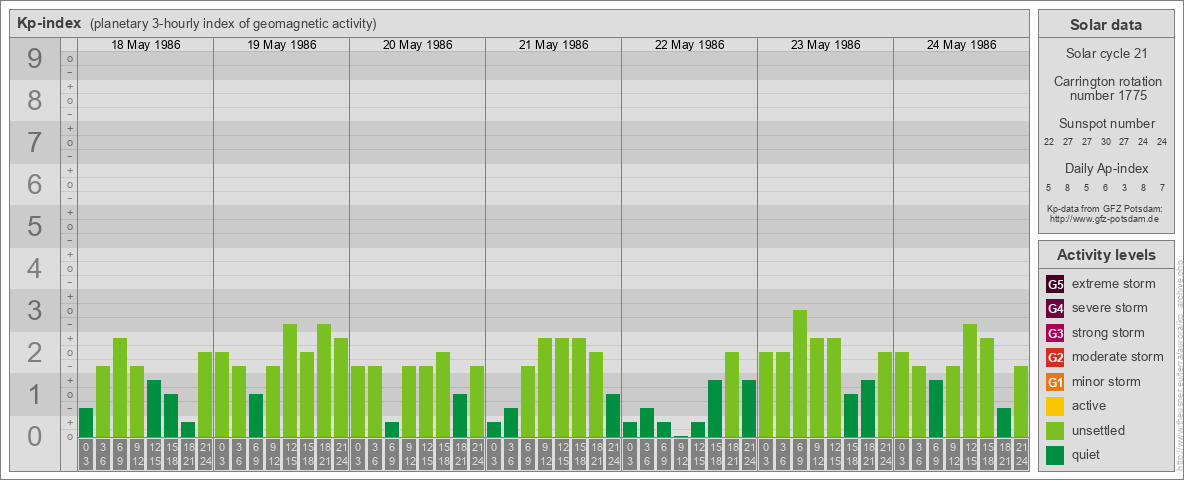Click the 22 May 1986 date header
This screenshot has height=480, width=1184.
click(x=689, y=45)
